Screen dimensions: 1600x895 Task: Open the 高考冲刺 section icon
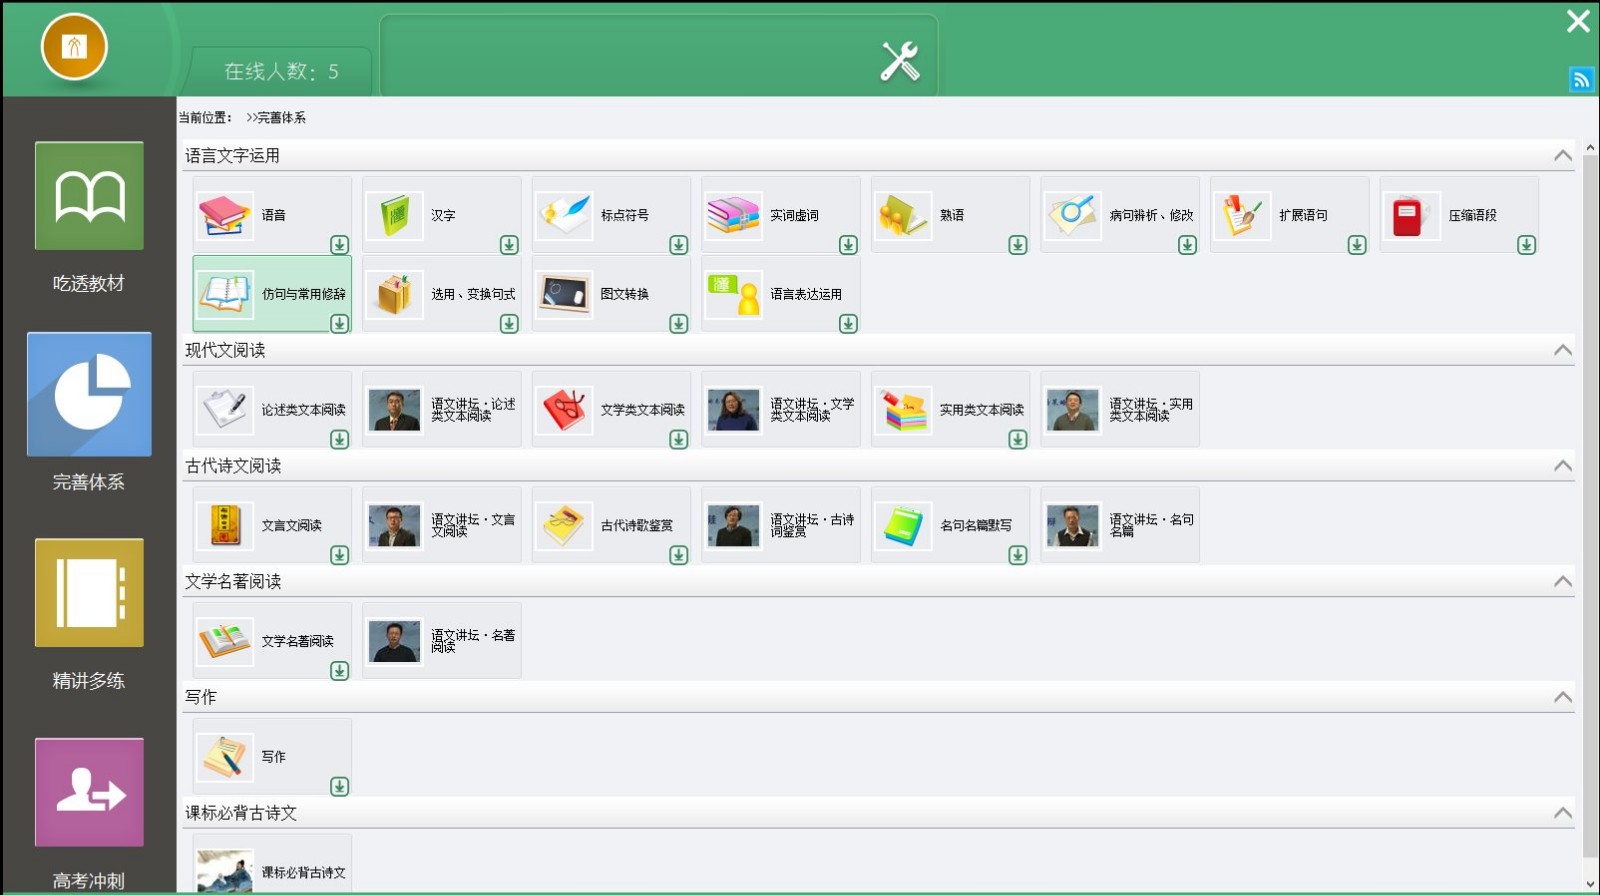[x=89, y=792]
